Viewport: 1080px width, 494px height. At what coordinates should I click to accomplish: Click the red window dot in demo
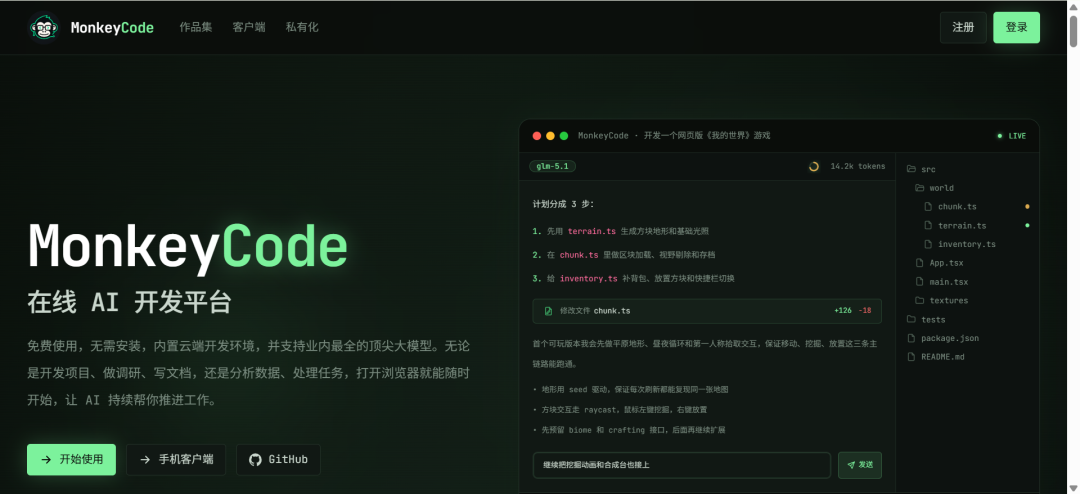click(x=537, y=136)
